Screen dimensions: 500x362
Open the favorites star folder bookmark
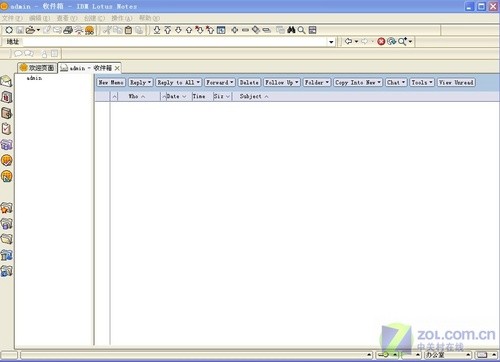point(6,208)
